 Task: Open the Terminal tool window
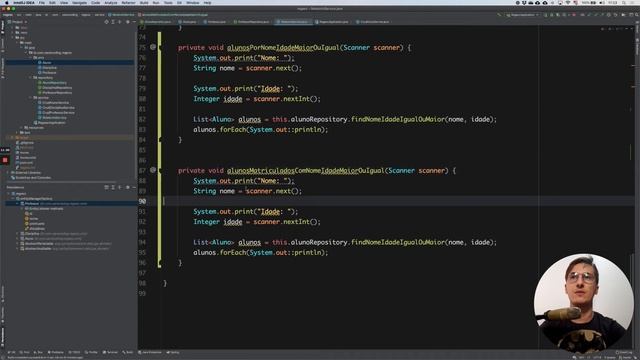pos(110,352)
